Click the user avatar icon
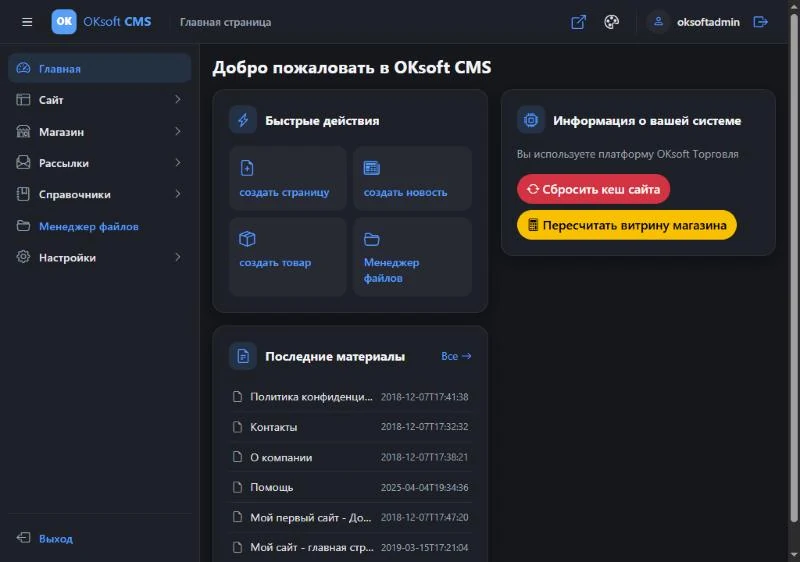Image resolution: width=800 pixels, height=562 pixels. [x=658, y=21]
